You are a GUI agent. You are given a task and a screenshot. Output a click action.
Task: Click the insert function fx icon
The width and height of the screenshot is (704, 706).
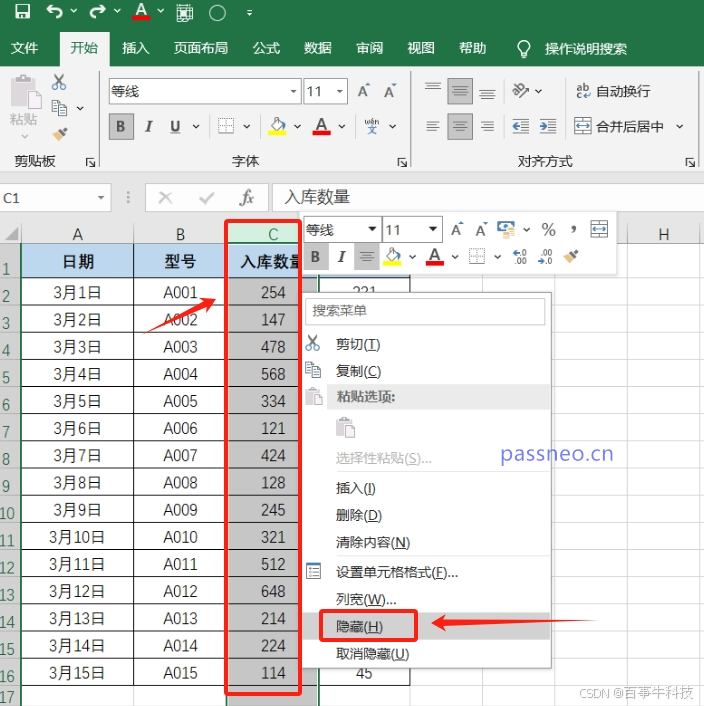(247, 197)
